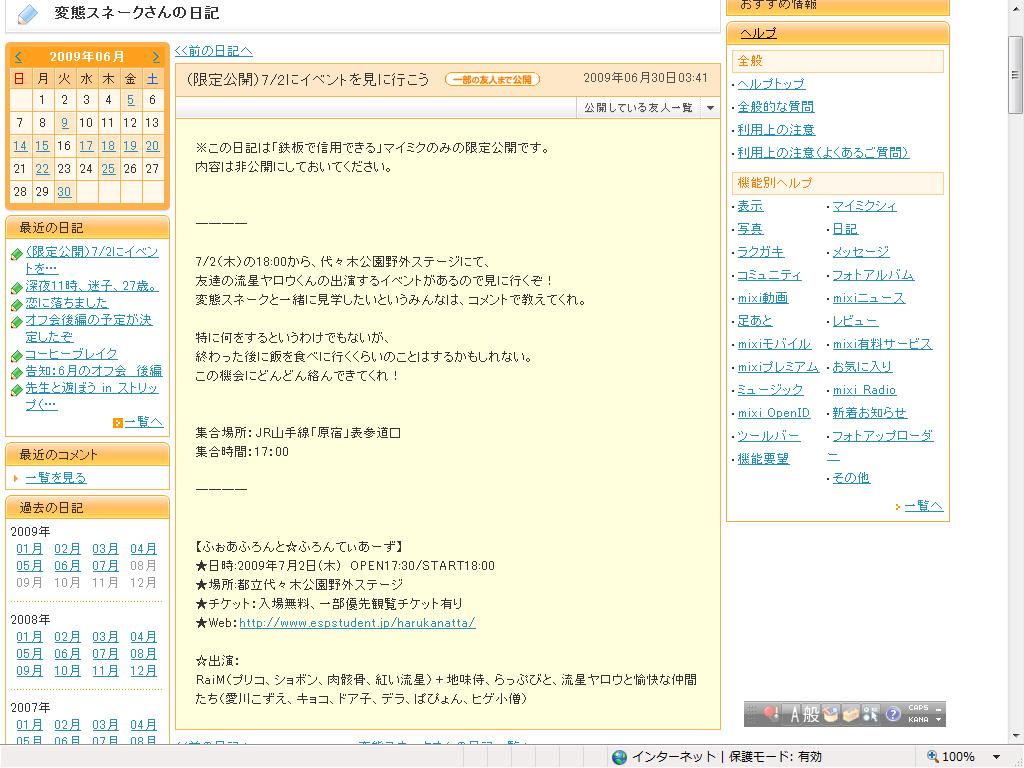Click pencil icon beside コーヒーブレイク

pos(17,356)
